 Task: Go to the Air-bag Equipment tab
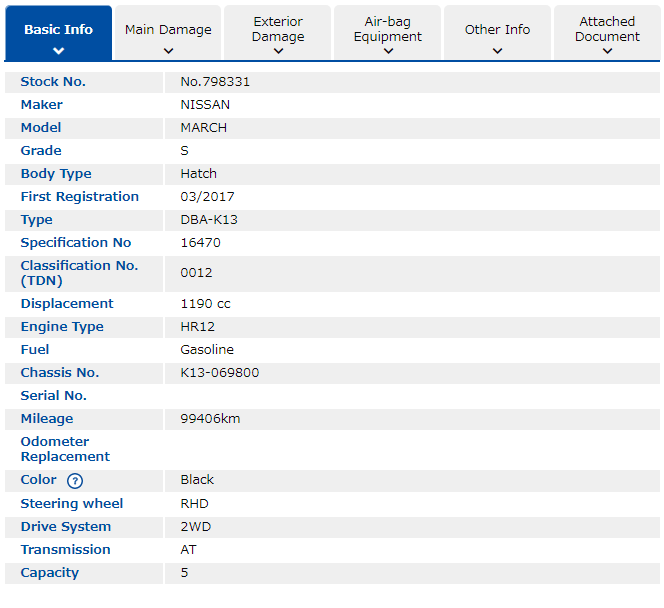pyautogui.click(x=388, y=29)
